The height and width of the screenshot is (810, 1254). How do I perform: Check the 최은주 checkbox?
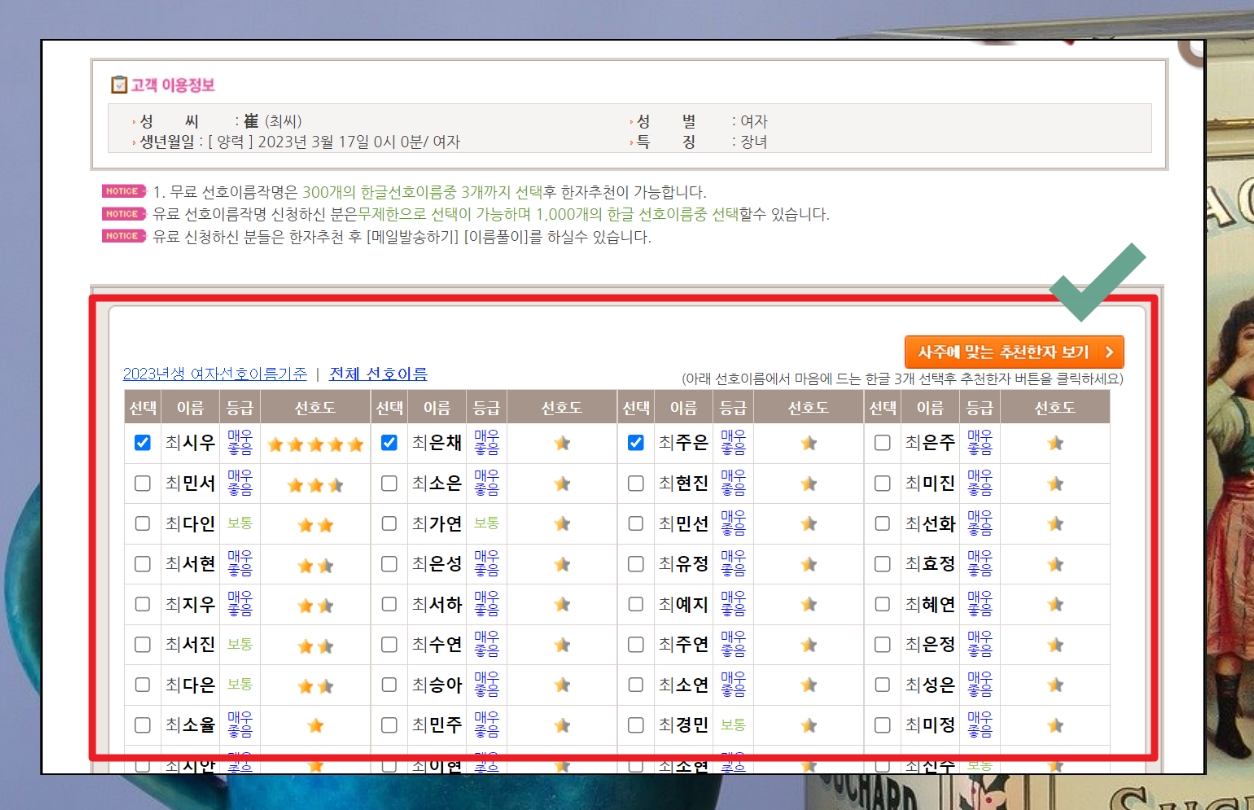[x=882, y=443]
